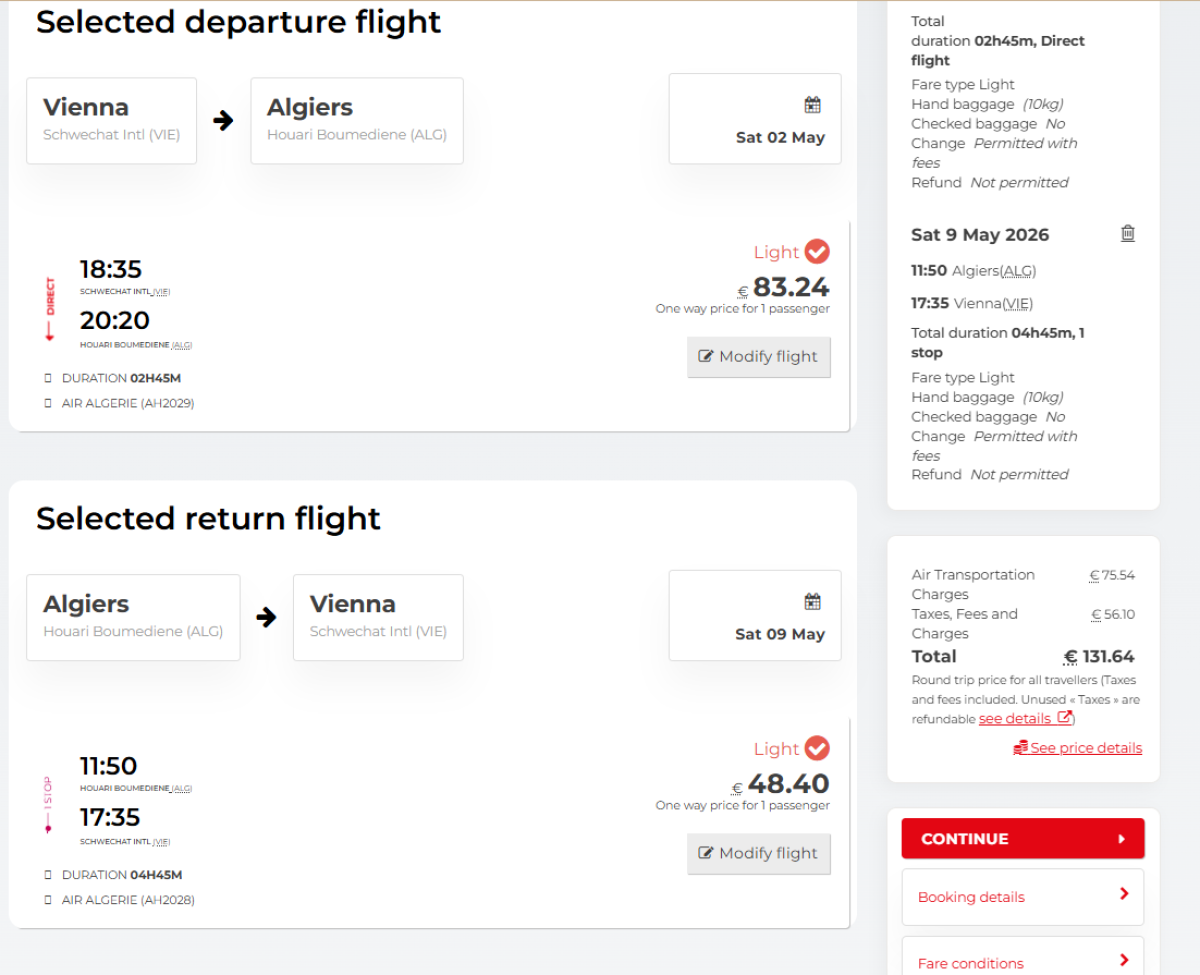Click the 1 STOP indicator on return flight
Image resolution: width=1200 pixels, height=975 pixels.
tap(47, 805)
